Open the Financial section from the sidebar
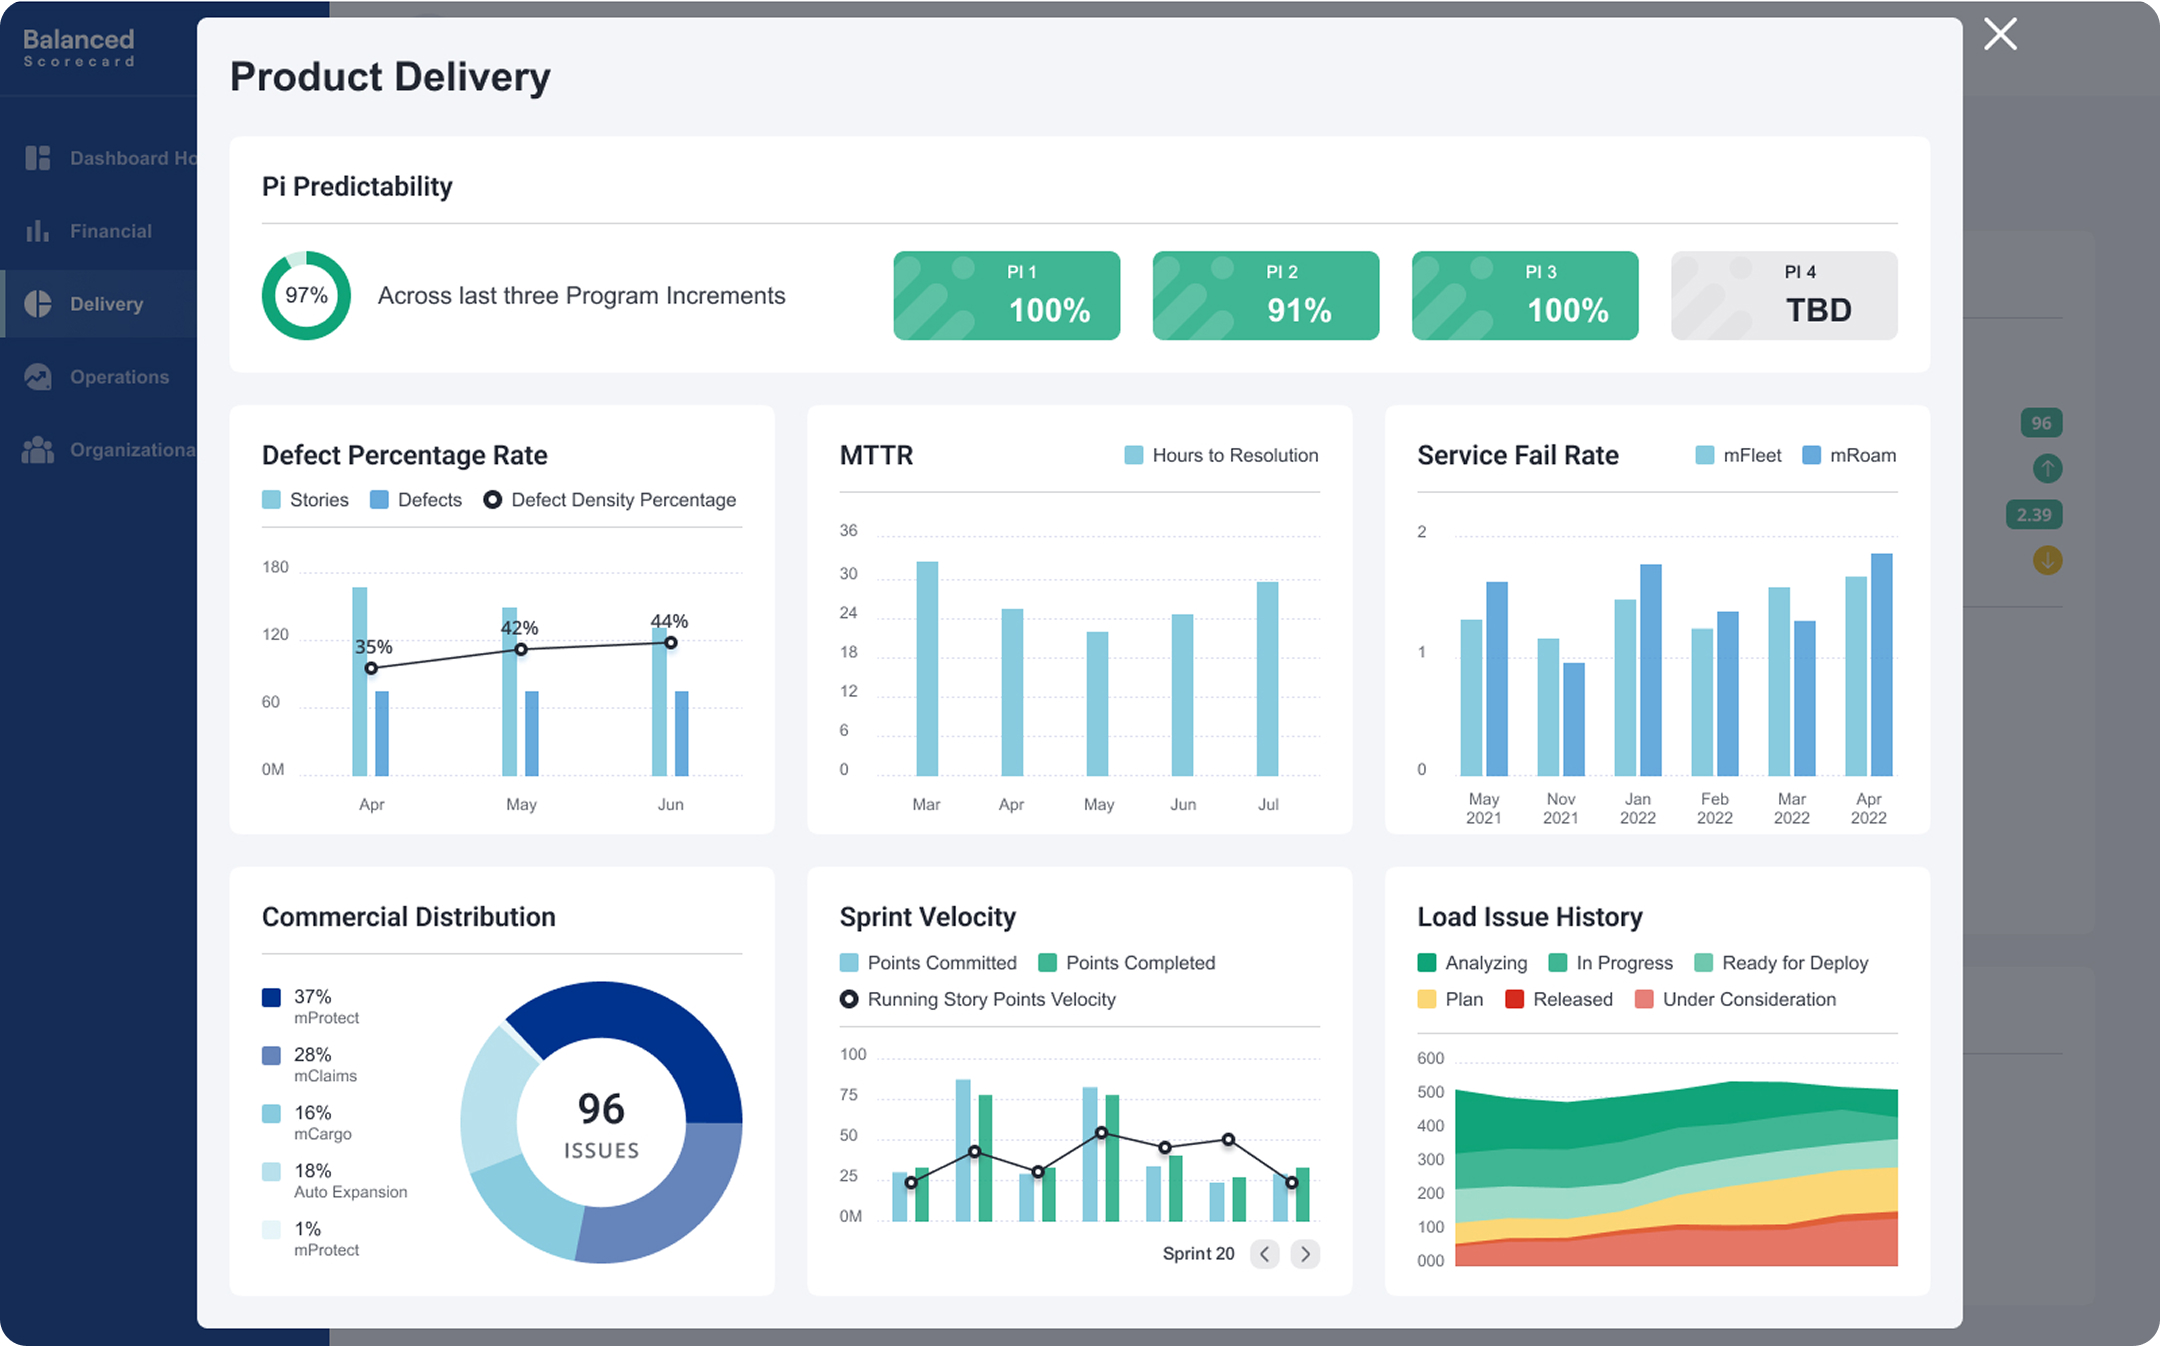2160x1346 pixels. click(38, 230)
